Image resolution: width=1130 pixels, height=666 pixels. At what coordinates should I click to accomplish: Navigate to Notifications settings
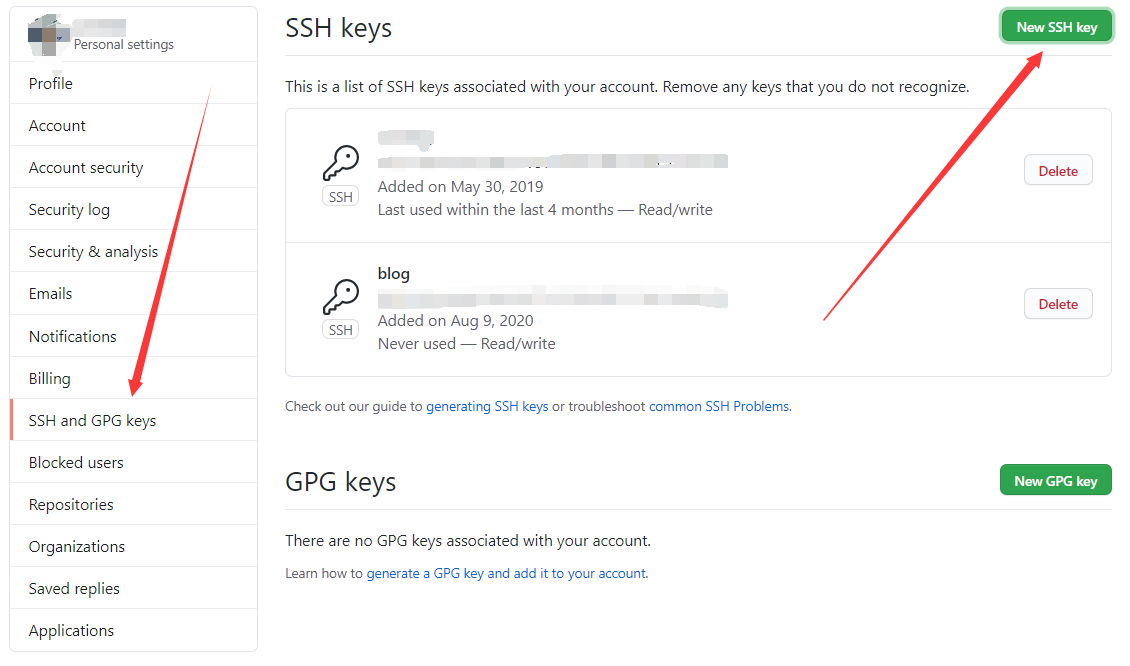point(133,337)
